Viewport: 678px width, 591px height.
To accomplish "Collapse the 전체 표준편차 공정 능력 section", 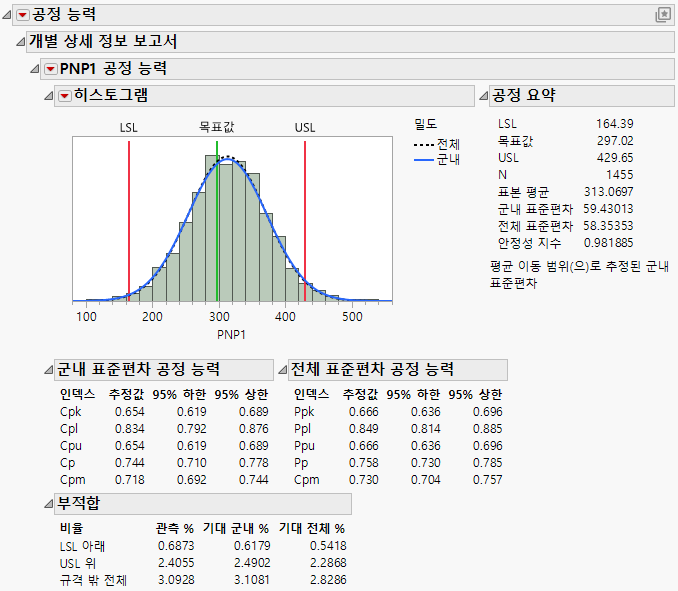I will click(282, 370).
